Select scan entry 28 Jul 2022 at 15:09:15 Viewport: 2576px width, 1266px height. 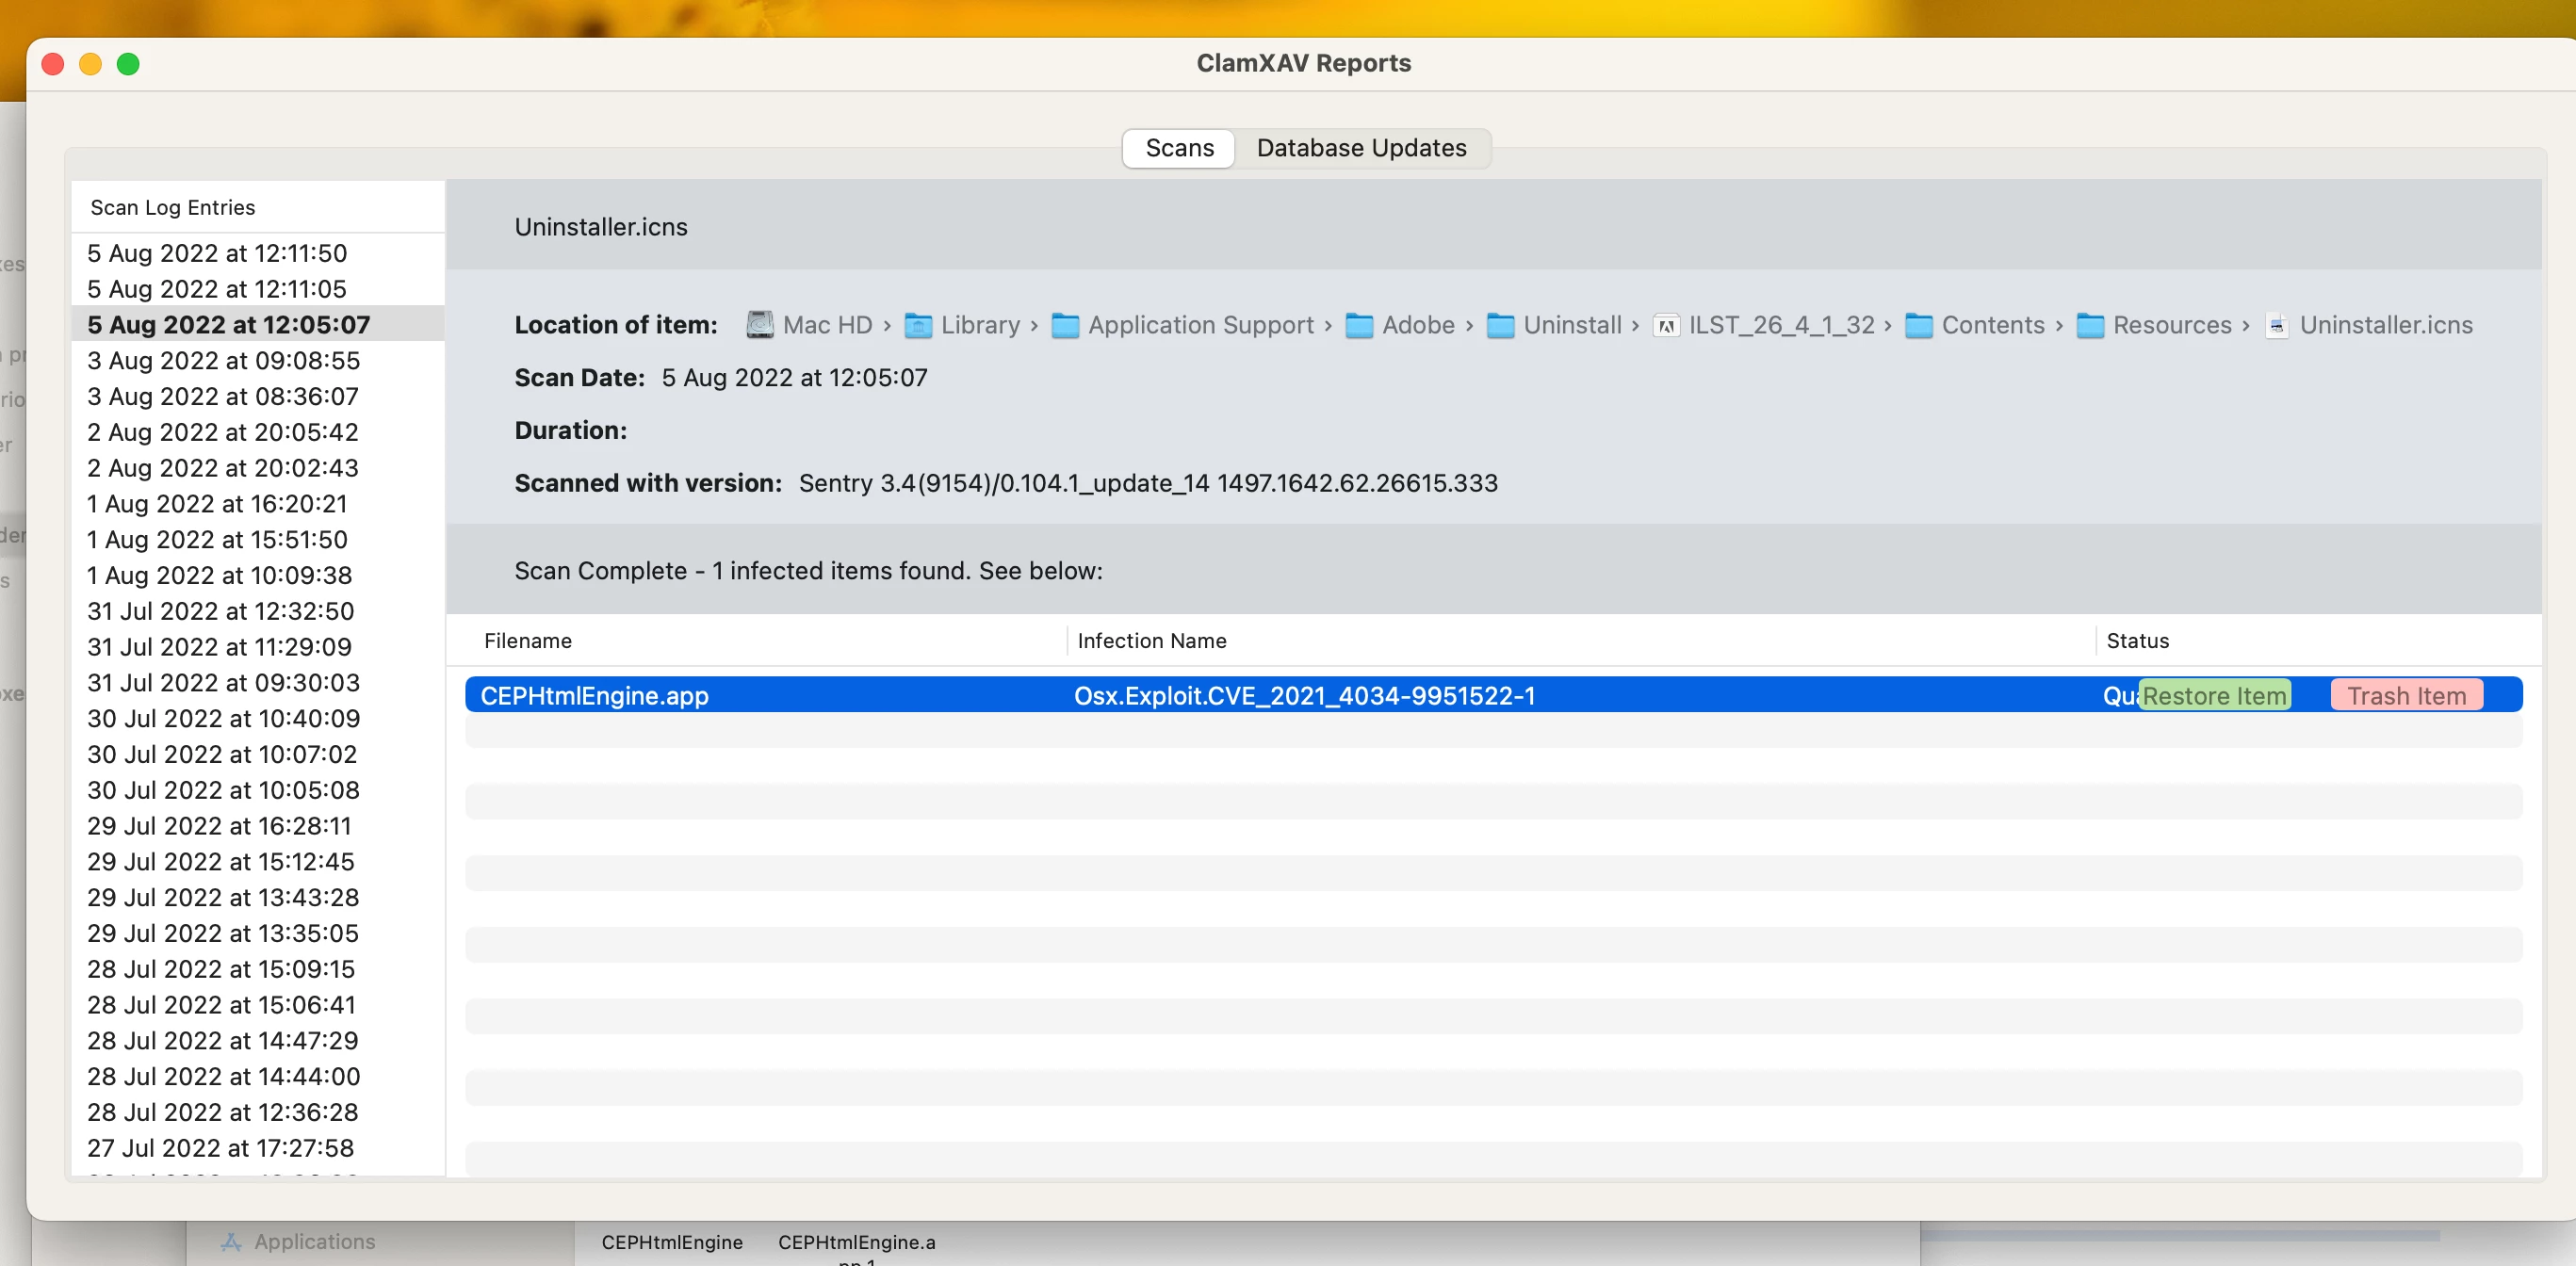pos(221,969)
